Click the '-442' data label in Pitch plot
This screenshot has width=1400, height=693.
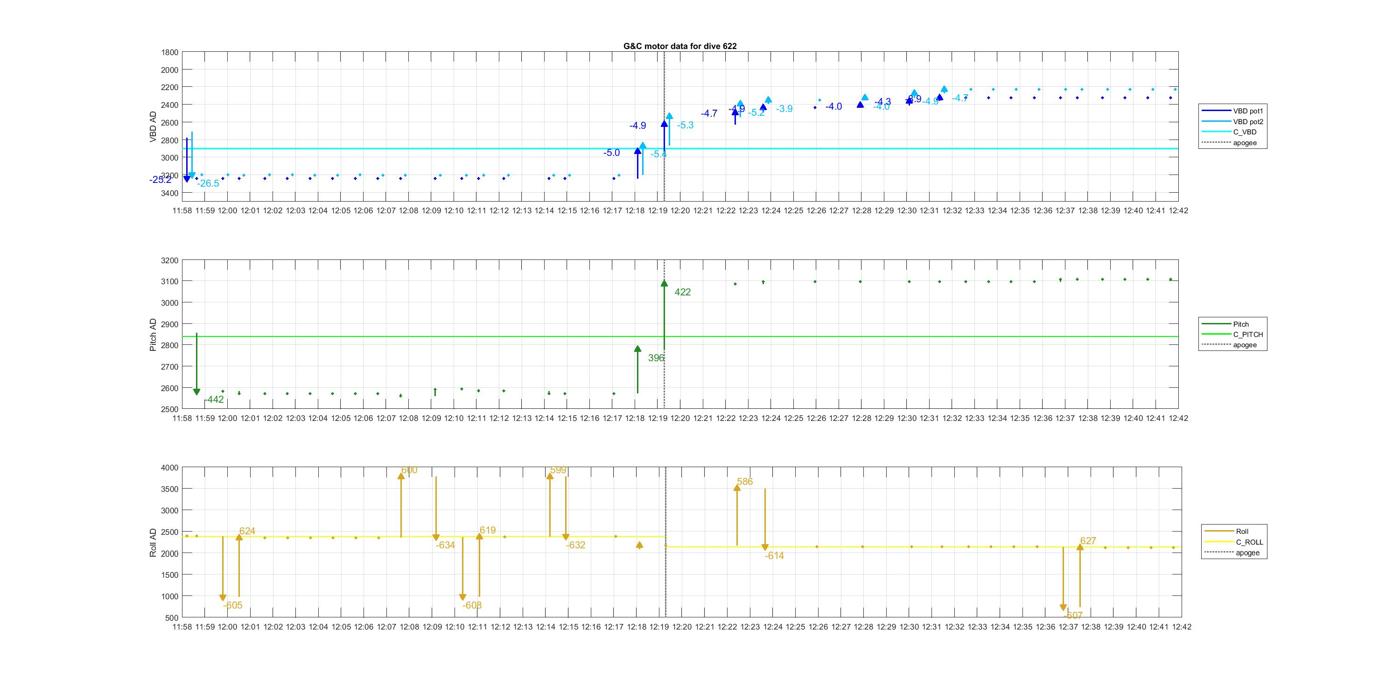pyautogui.click(x=213, y=400)
